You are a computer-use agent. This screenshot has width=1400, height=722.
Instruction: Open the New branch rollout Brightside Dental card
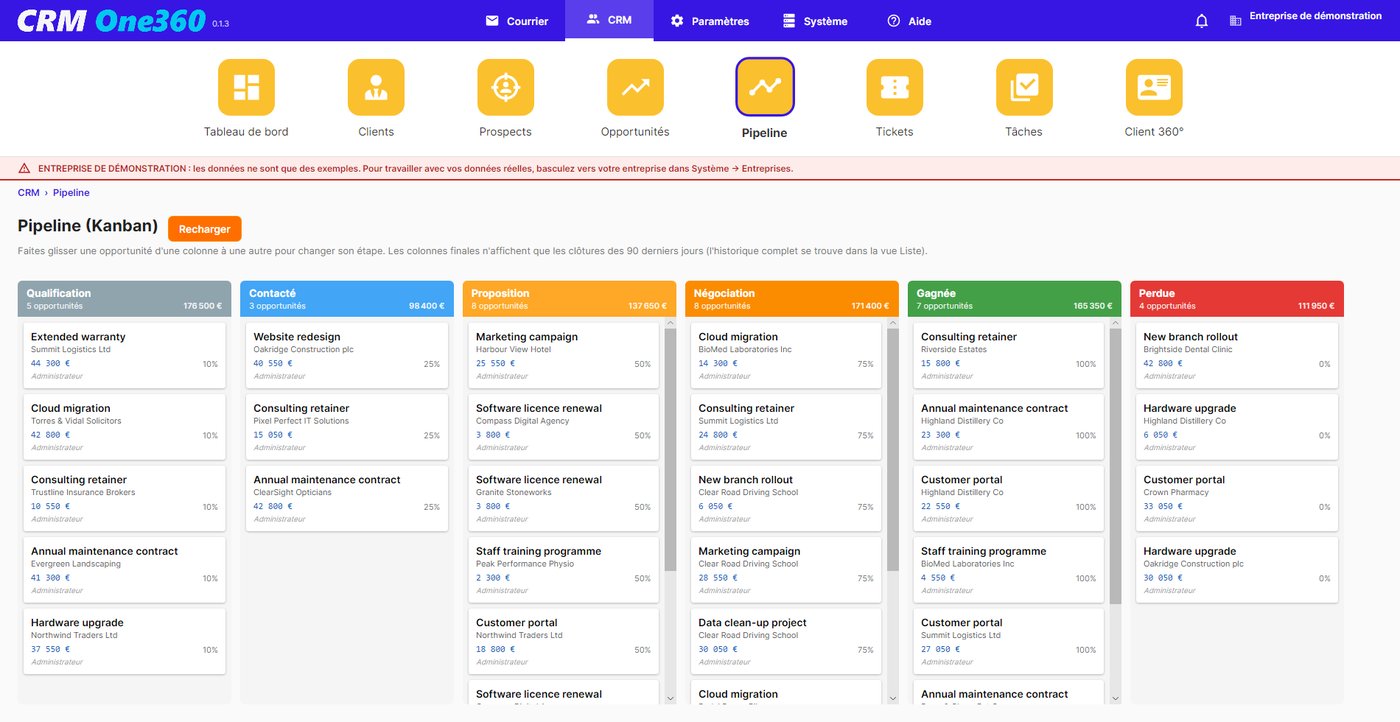(1237, 355)
